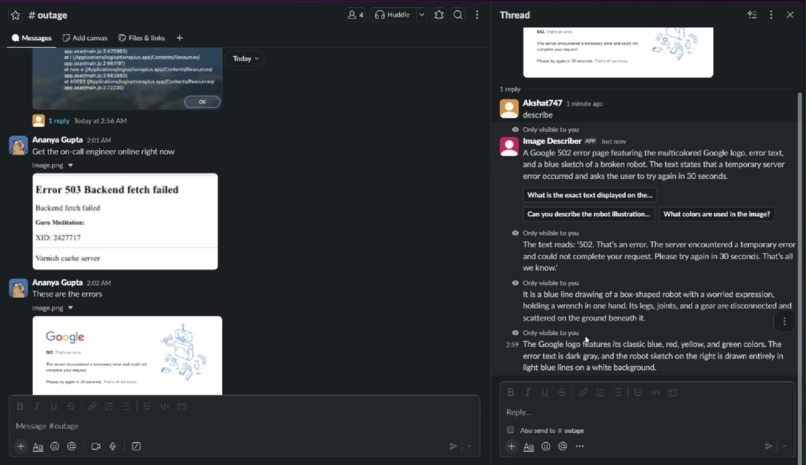This screenshot has width=806, height=465.
Task: Click 'What colors are used in the image?' suggestion
Action: (x=717, y=214)
